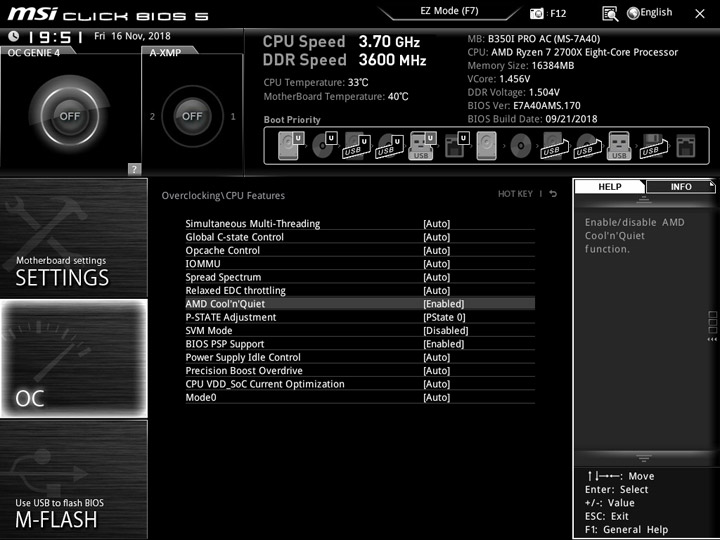The width and height of the screenshot is (720, 540).
Task: Open the SETTINGS motherboard settings menu
Action: click(x=73, y=238)
